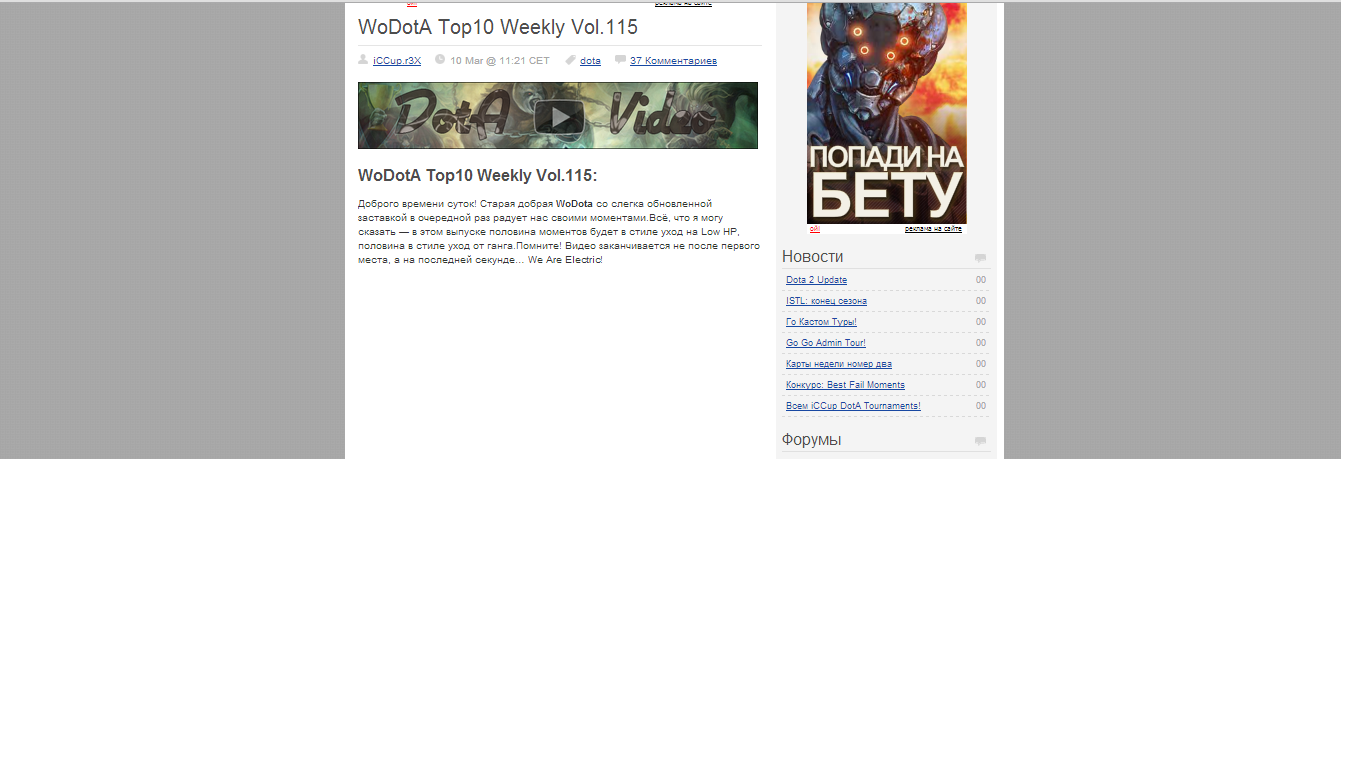Click the 00 count in the Dota 2 Update row
This screenshot has height=768, width=1366.
[981, 280]
